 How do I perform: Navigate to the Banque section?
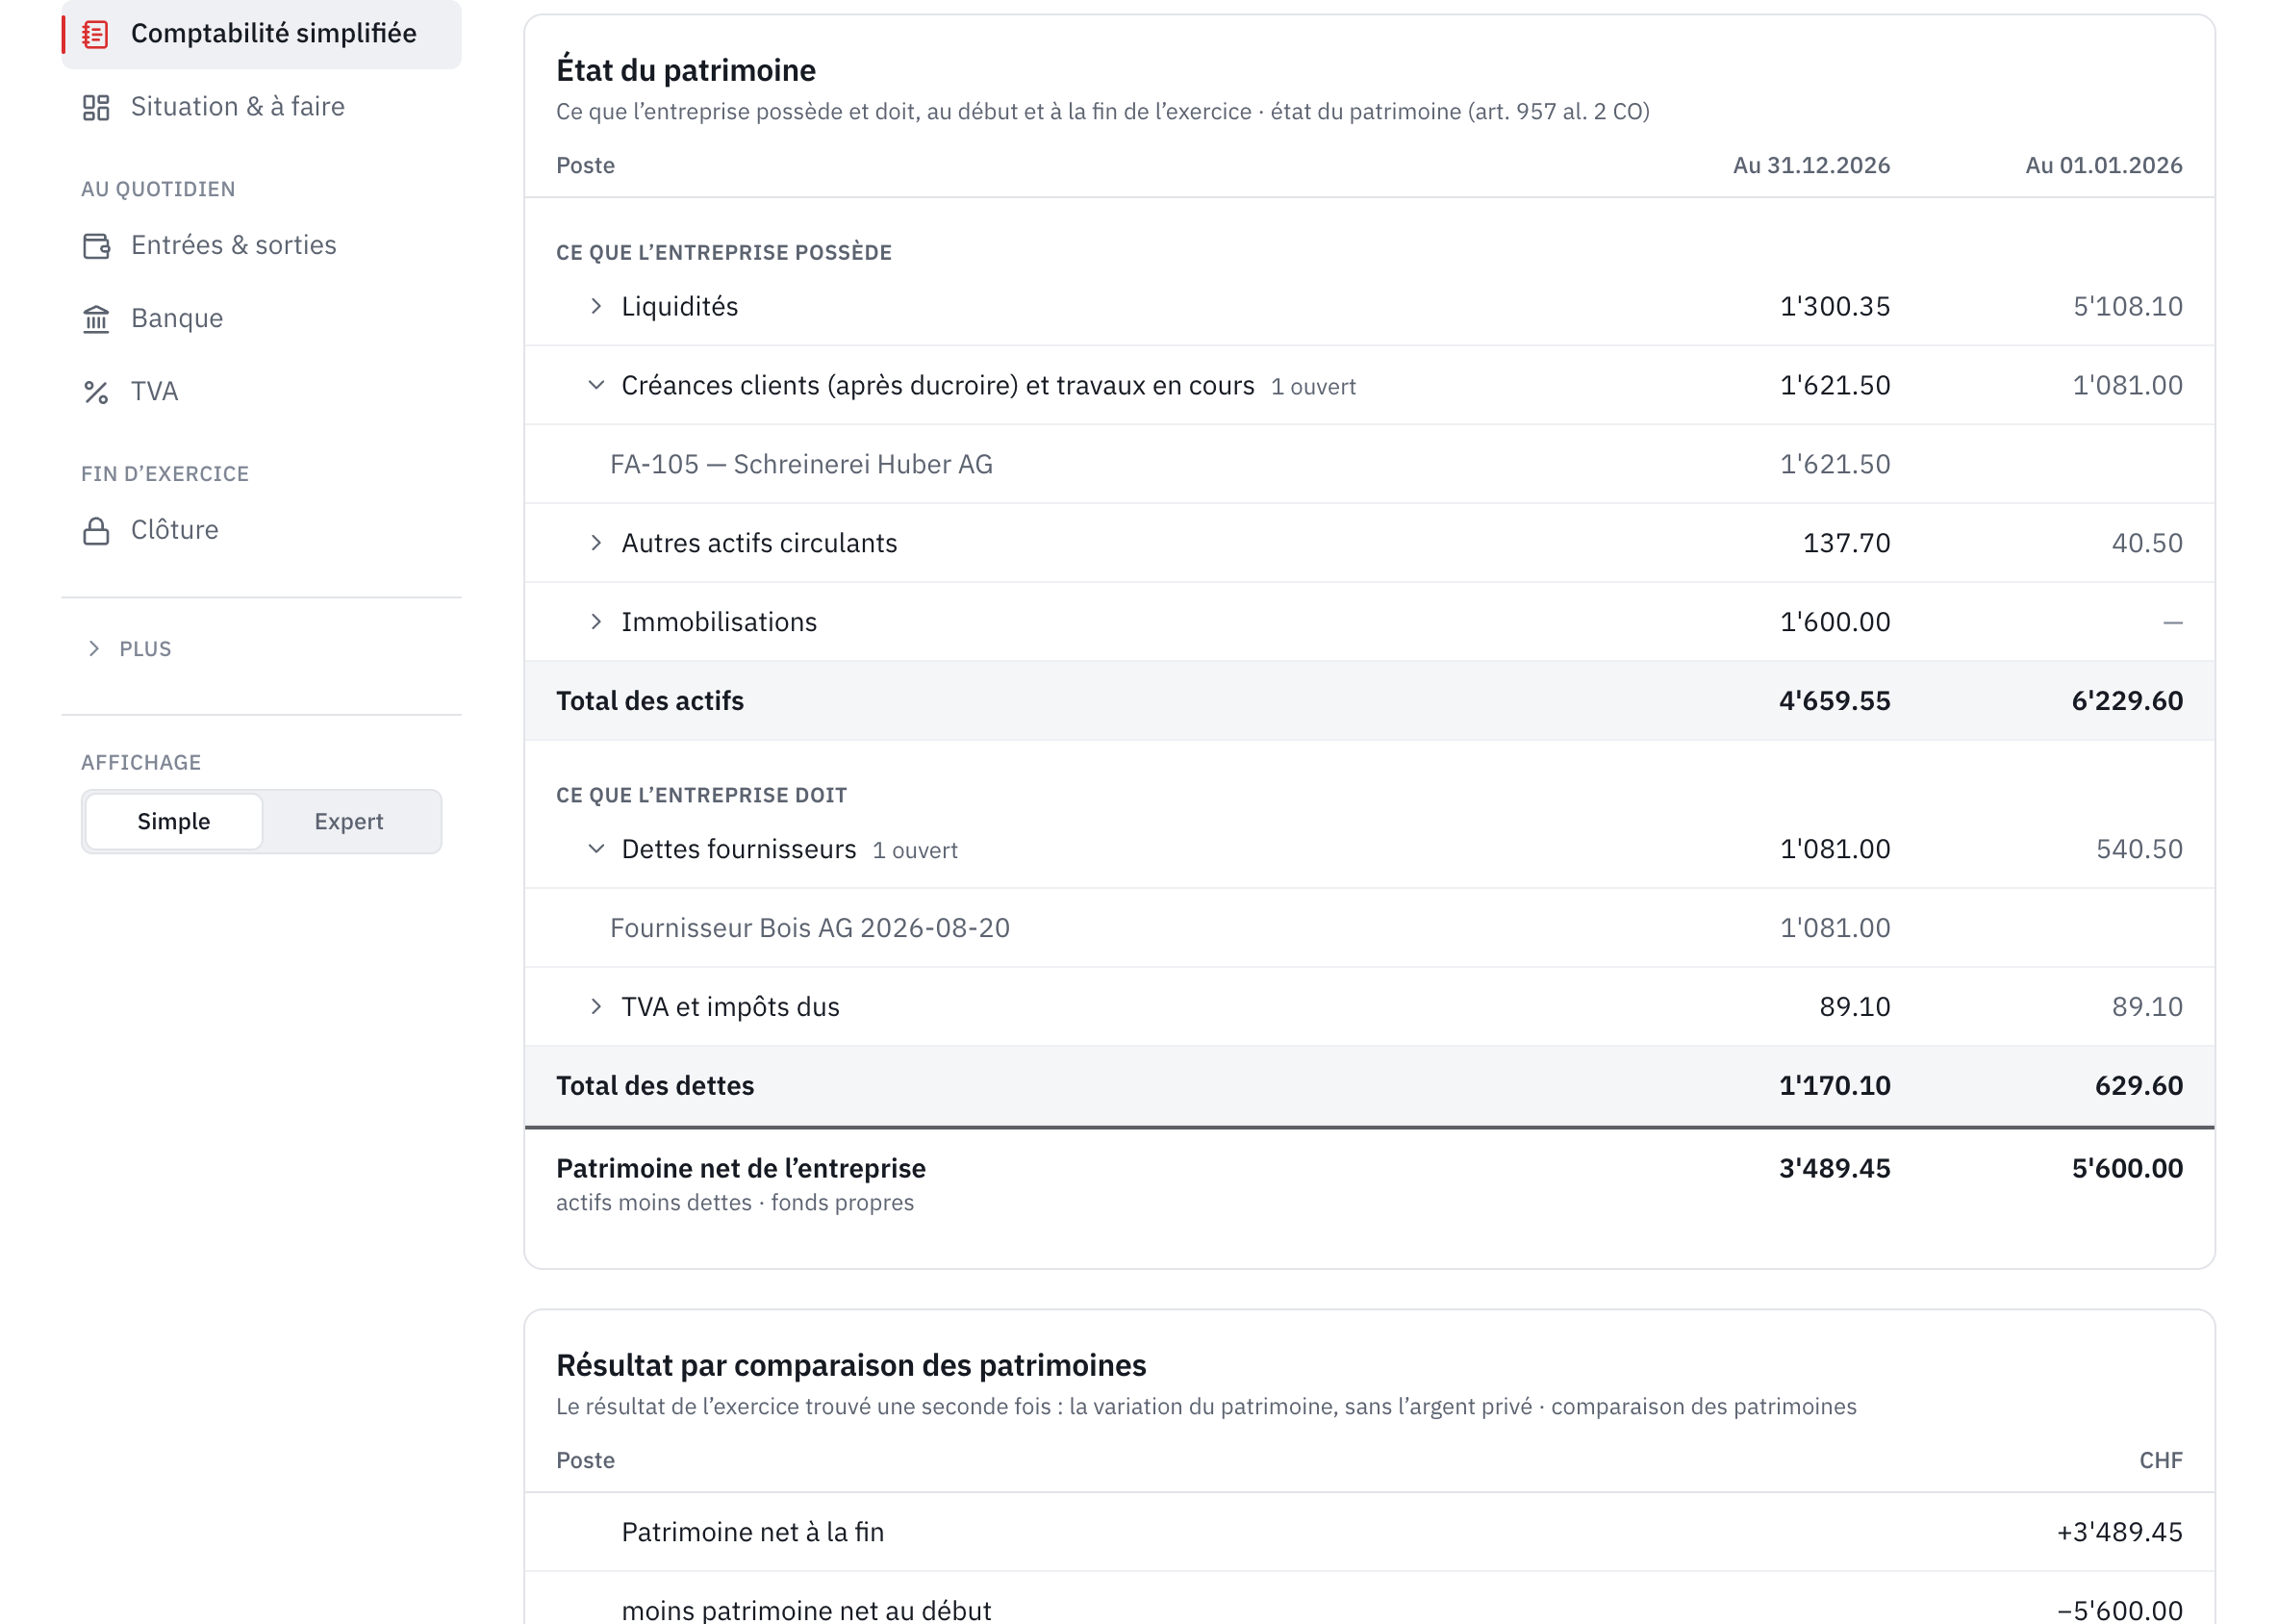262,319
